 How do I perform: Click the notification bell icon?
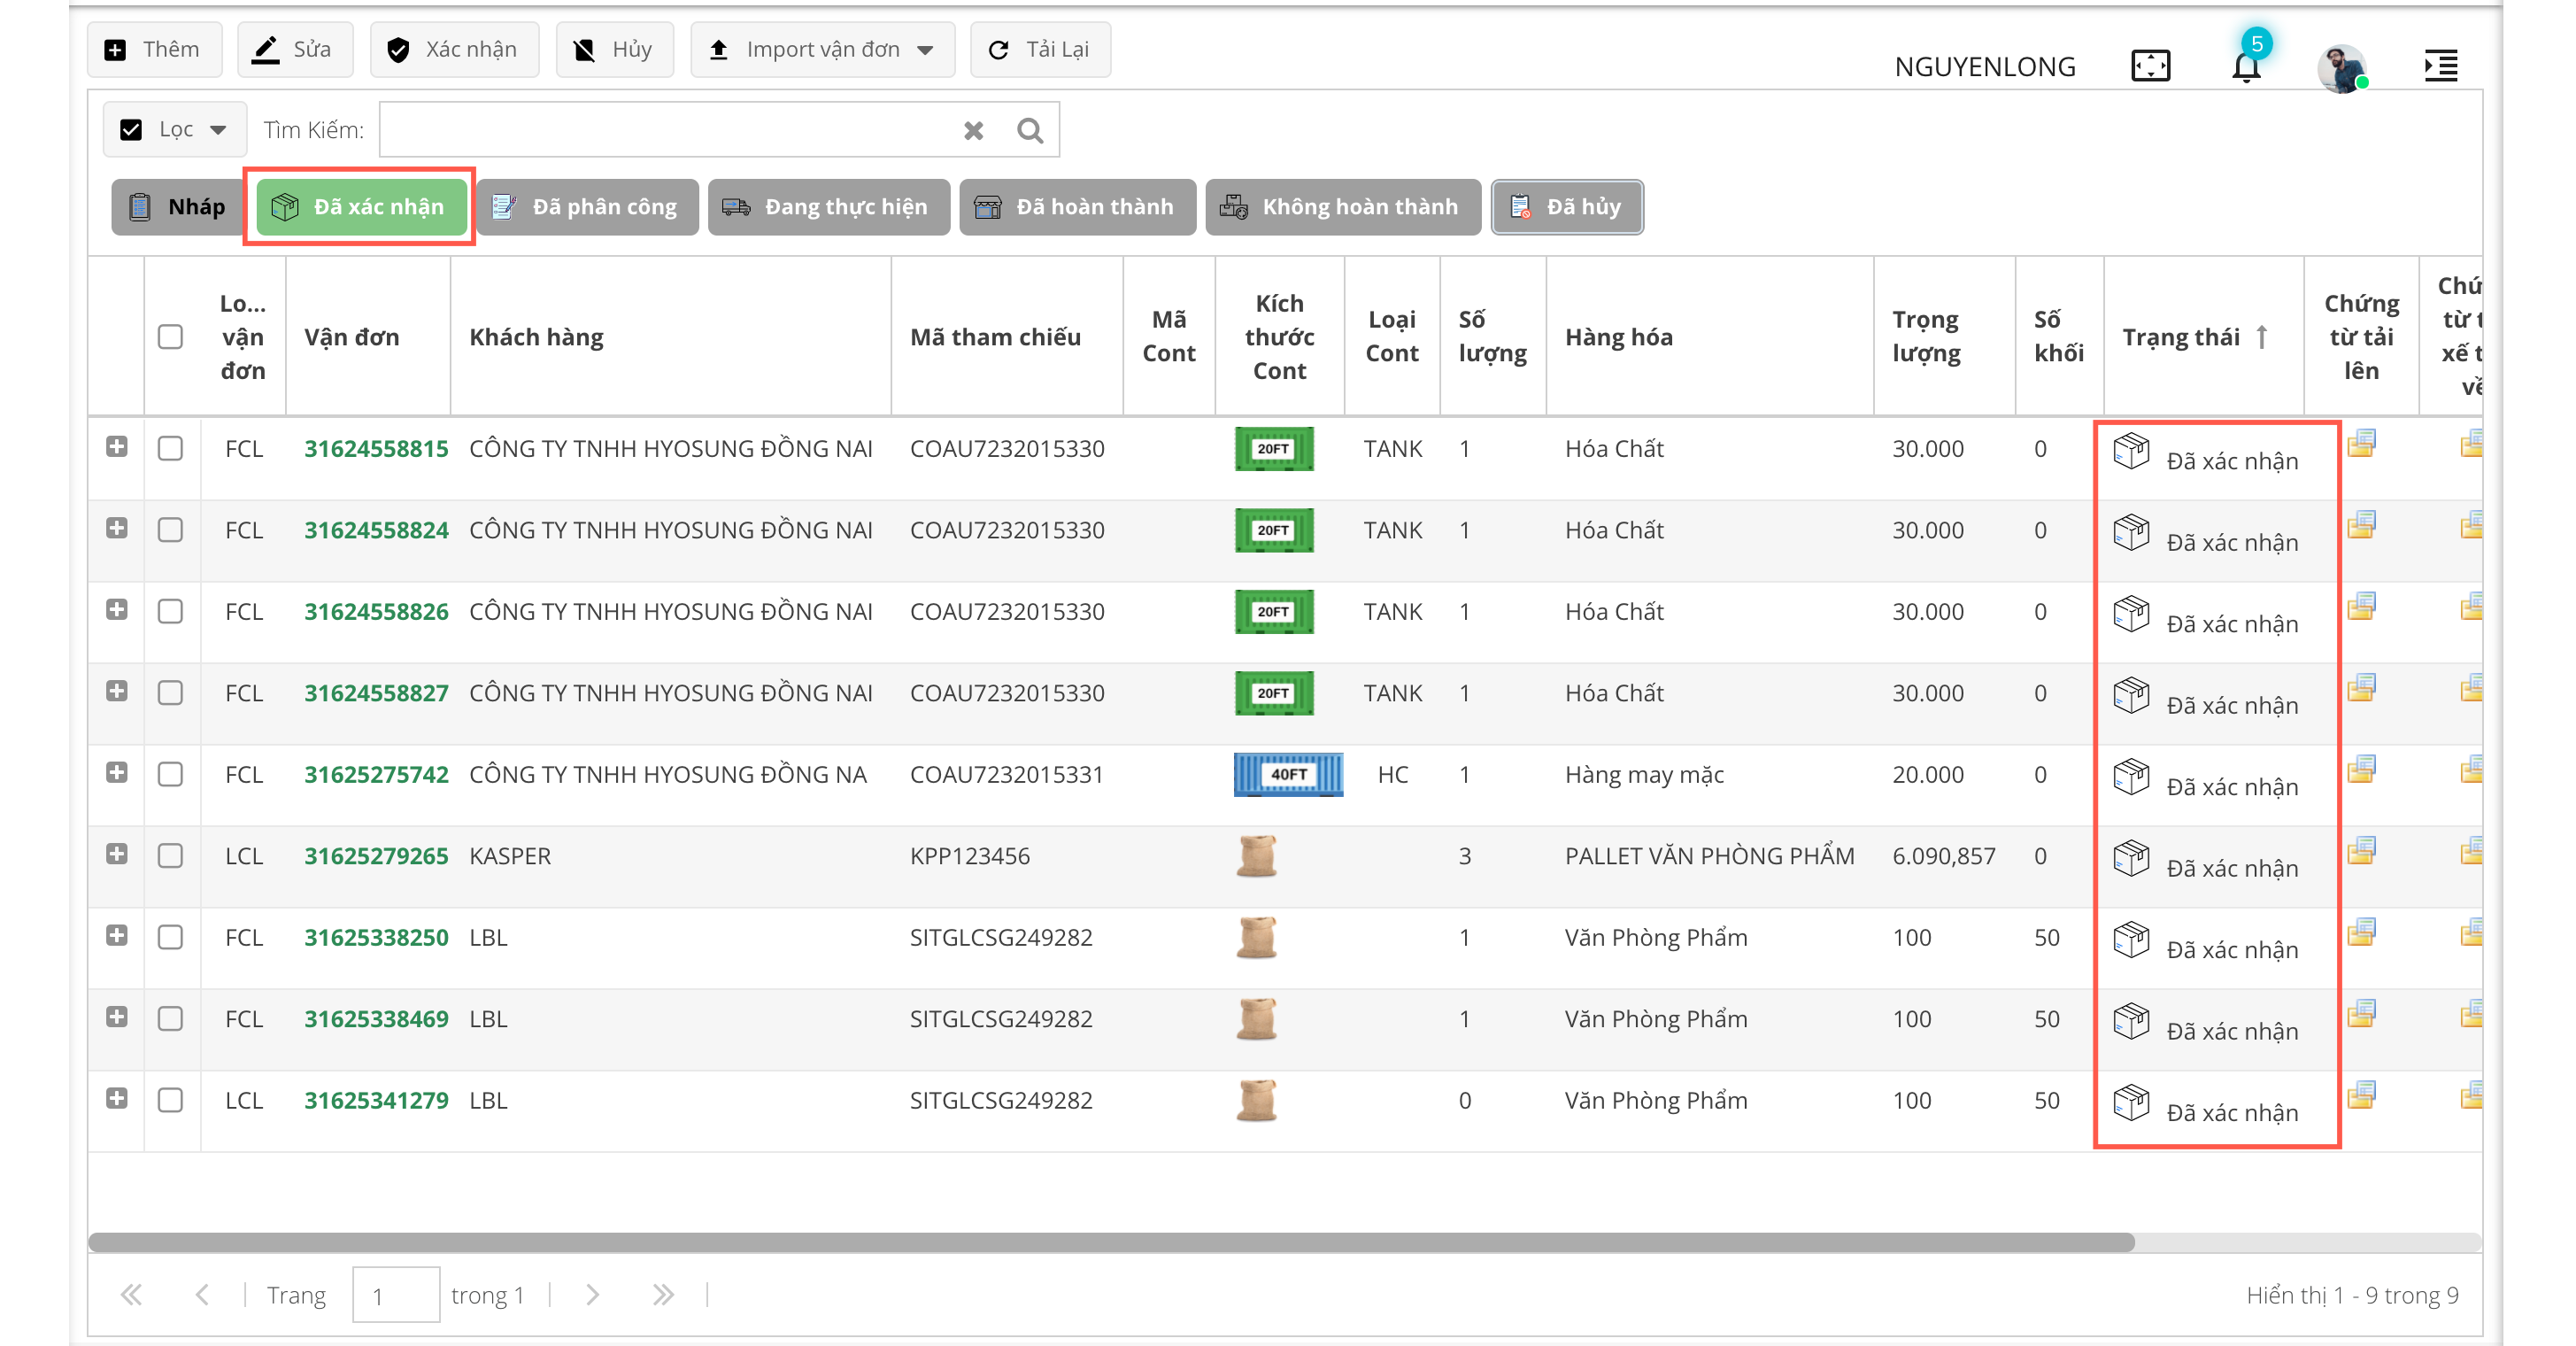tap(2246, 66)
